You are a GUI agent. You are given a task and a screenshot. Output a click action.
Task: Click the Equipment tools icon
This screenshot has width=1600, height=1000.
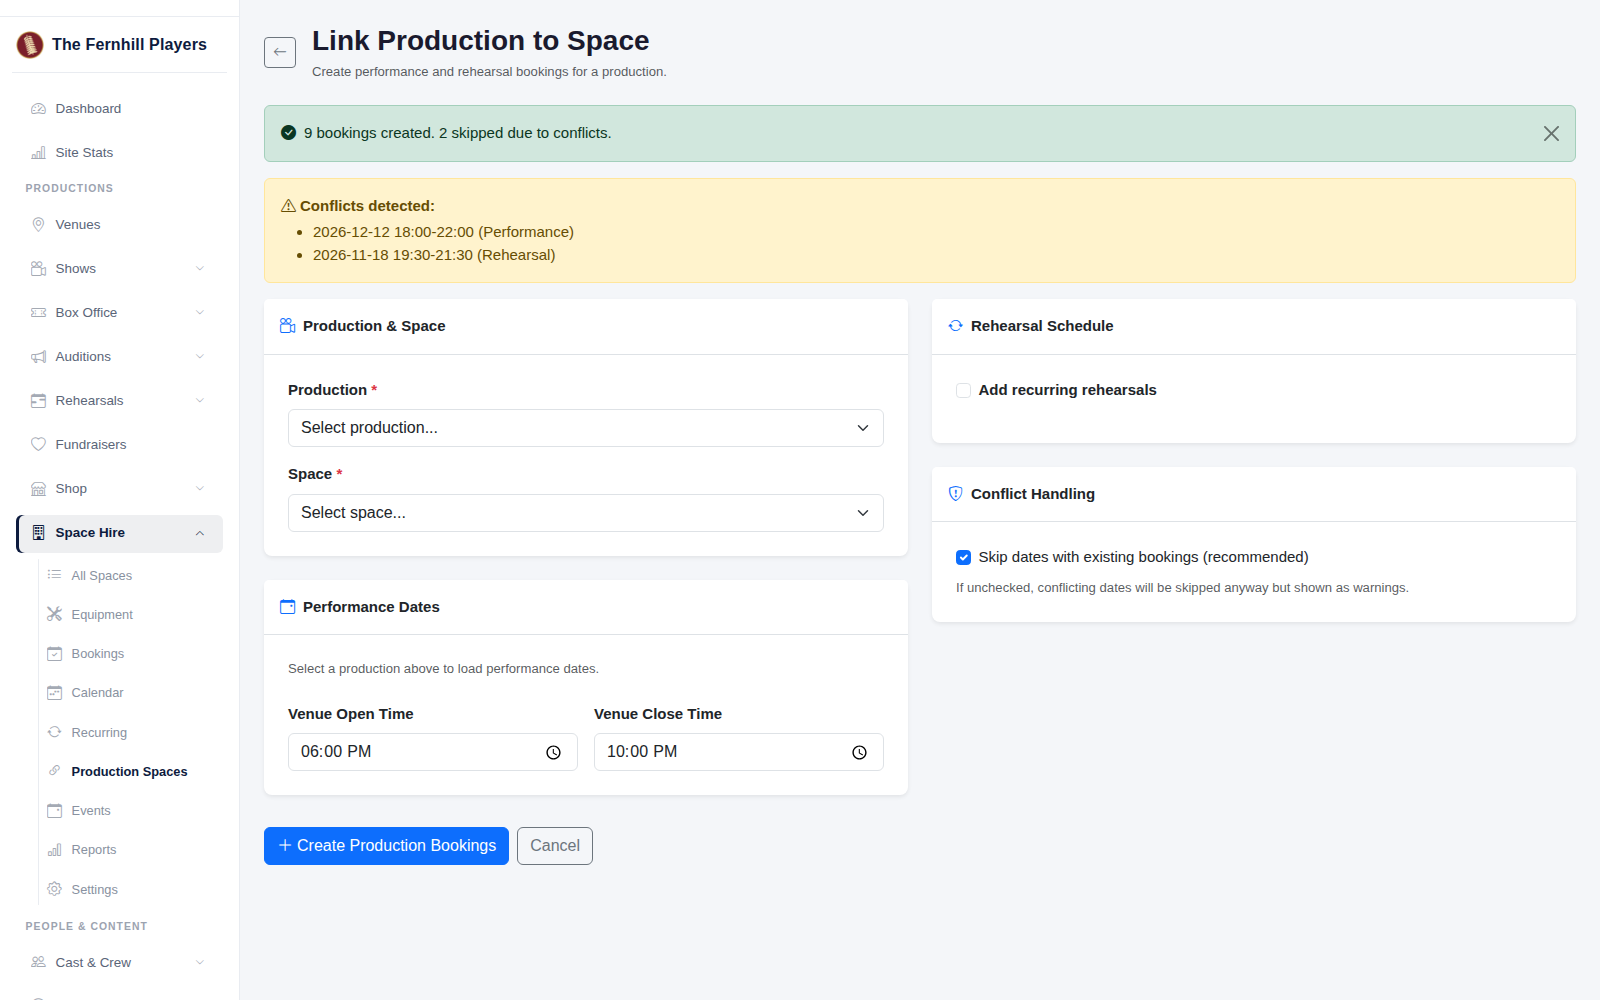pyautogui.click(x=55, y=614)
